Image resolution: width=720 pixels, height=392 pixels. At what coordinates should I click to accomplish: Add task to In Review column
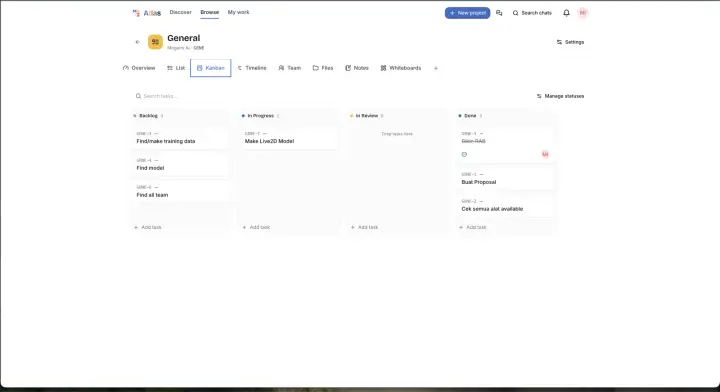(365, 227)
